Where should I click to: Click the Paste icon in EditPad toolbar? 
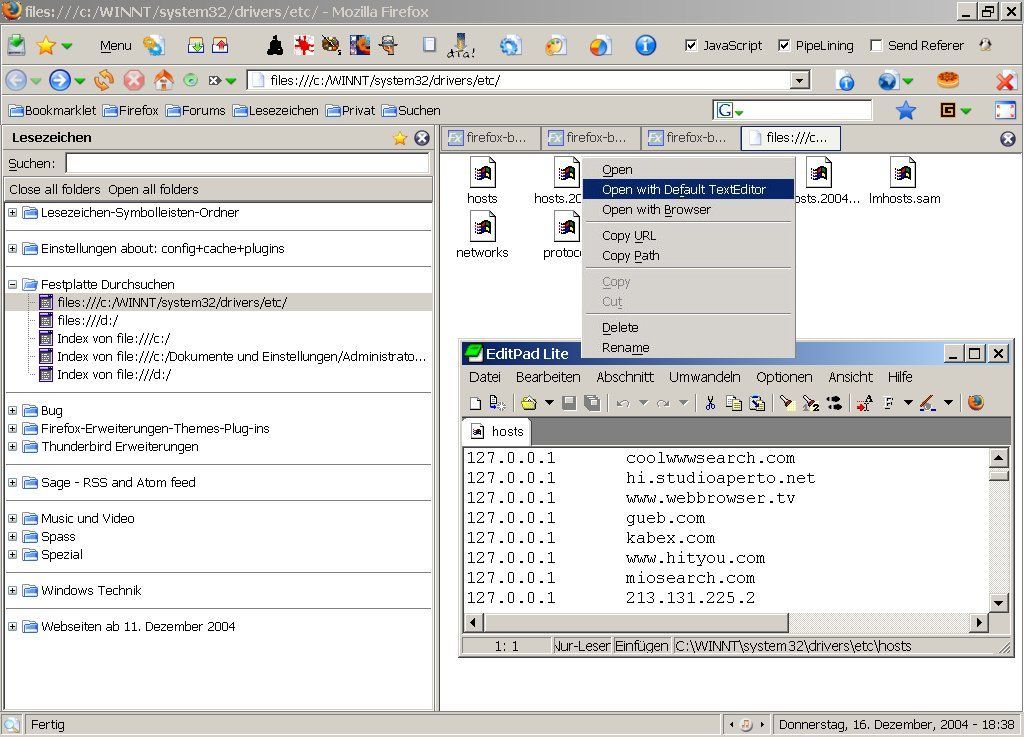click(x=757, y=403)
